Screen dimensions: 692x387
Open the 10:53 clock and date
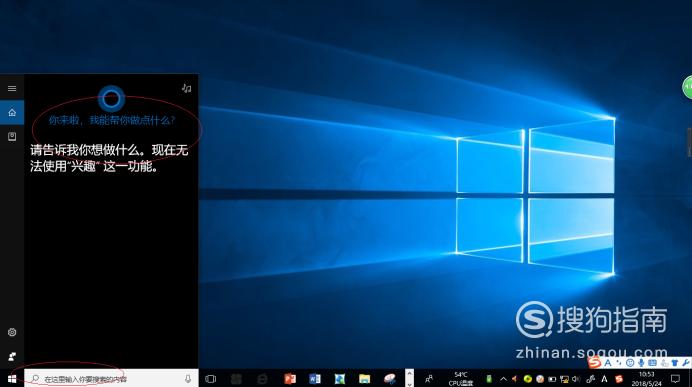click(x=647, y=379)
